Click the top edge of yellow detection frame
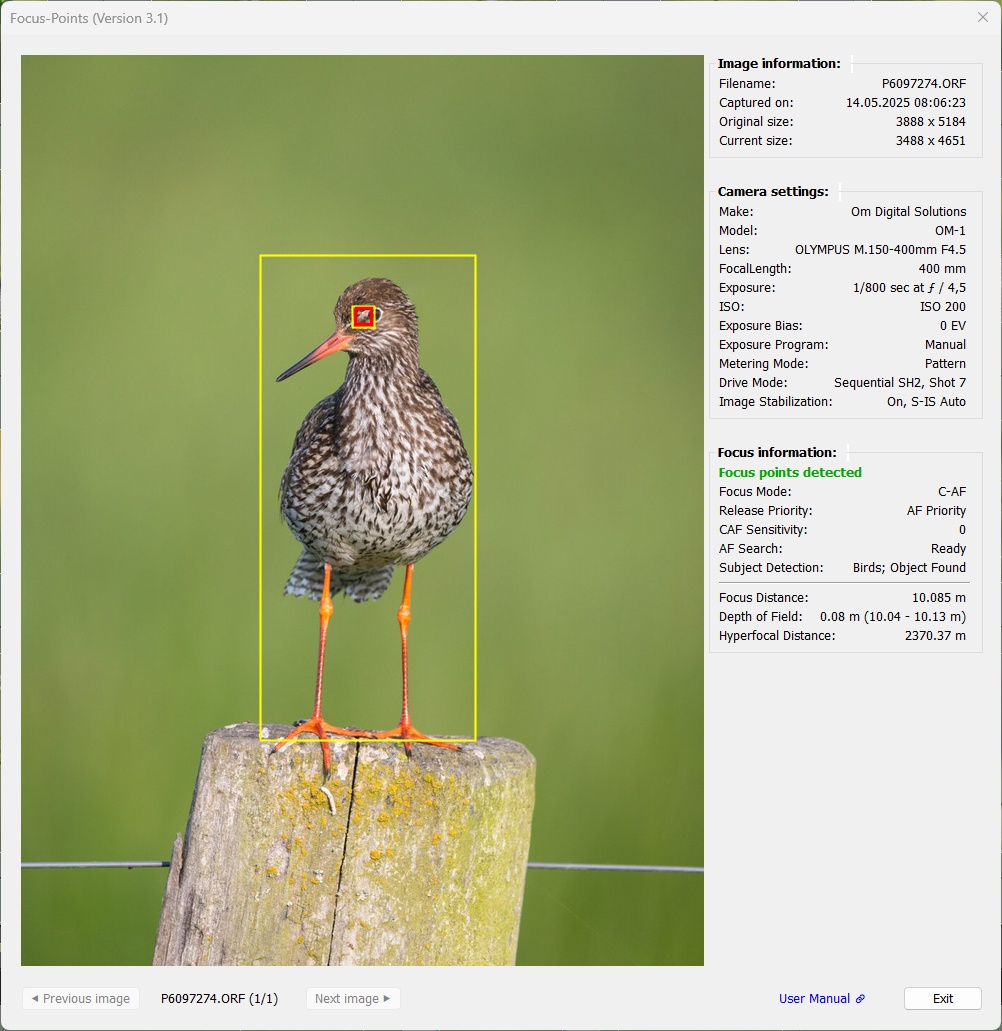Image resolution: width=1002 pixels, height=1031 pixels. click(x=367, y=256)
